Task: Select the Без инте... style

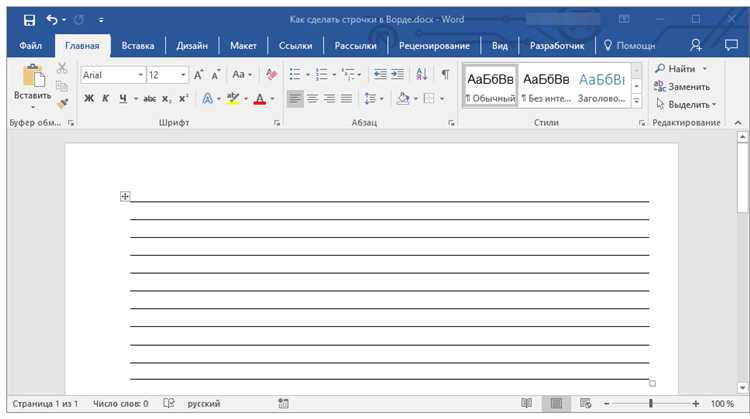Action: [546, 87]
